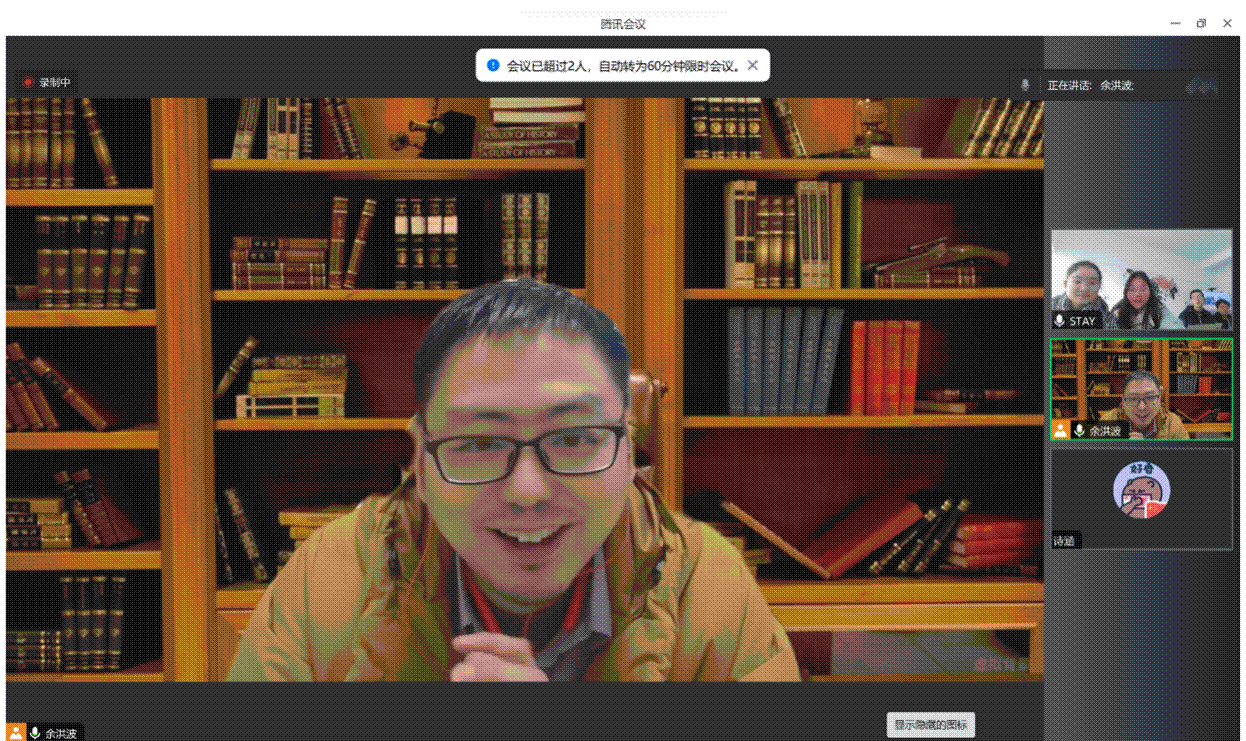This screenshot has width=1246, height=741.
Task: Click the faint view-switch icon right of 正在讲话
Action: (x=1201, y=86)
